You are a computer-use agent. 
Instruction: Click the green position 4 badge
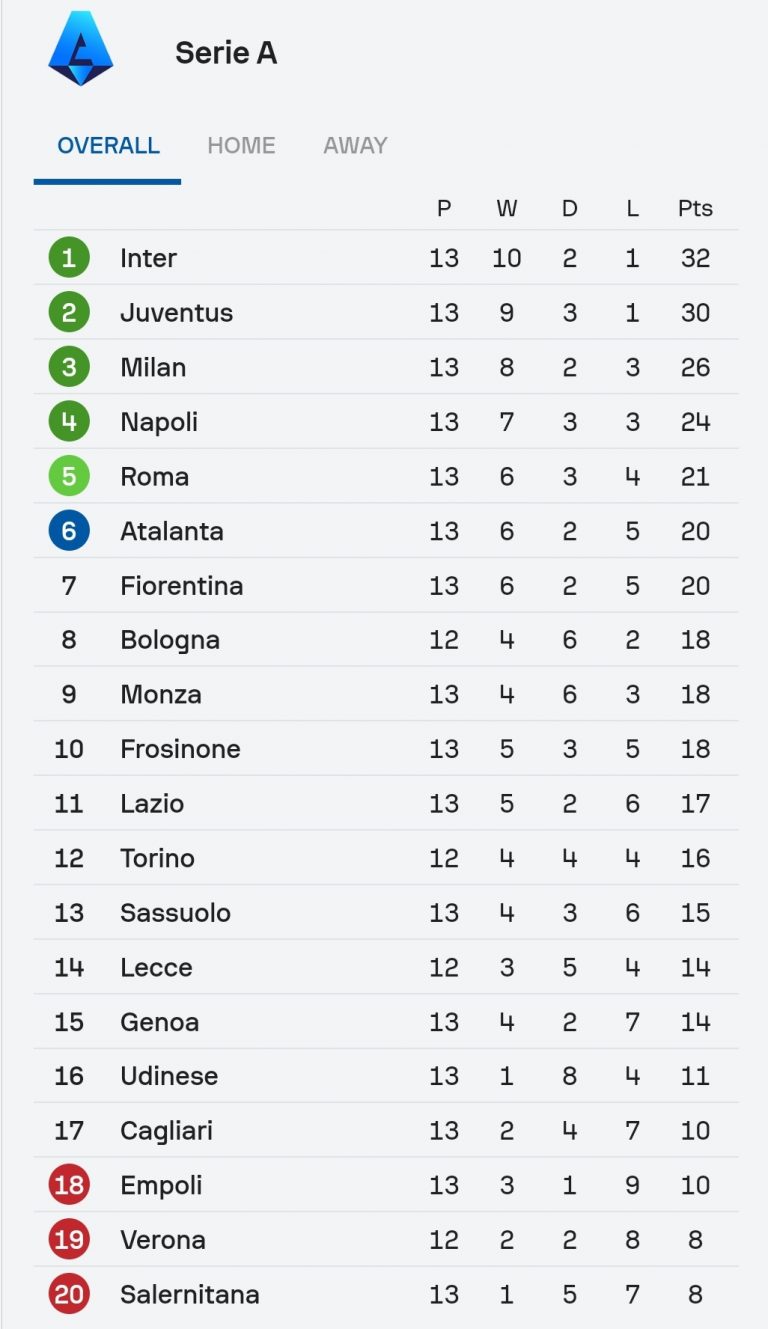pyautogui.click(x=69, y=422)
